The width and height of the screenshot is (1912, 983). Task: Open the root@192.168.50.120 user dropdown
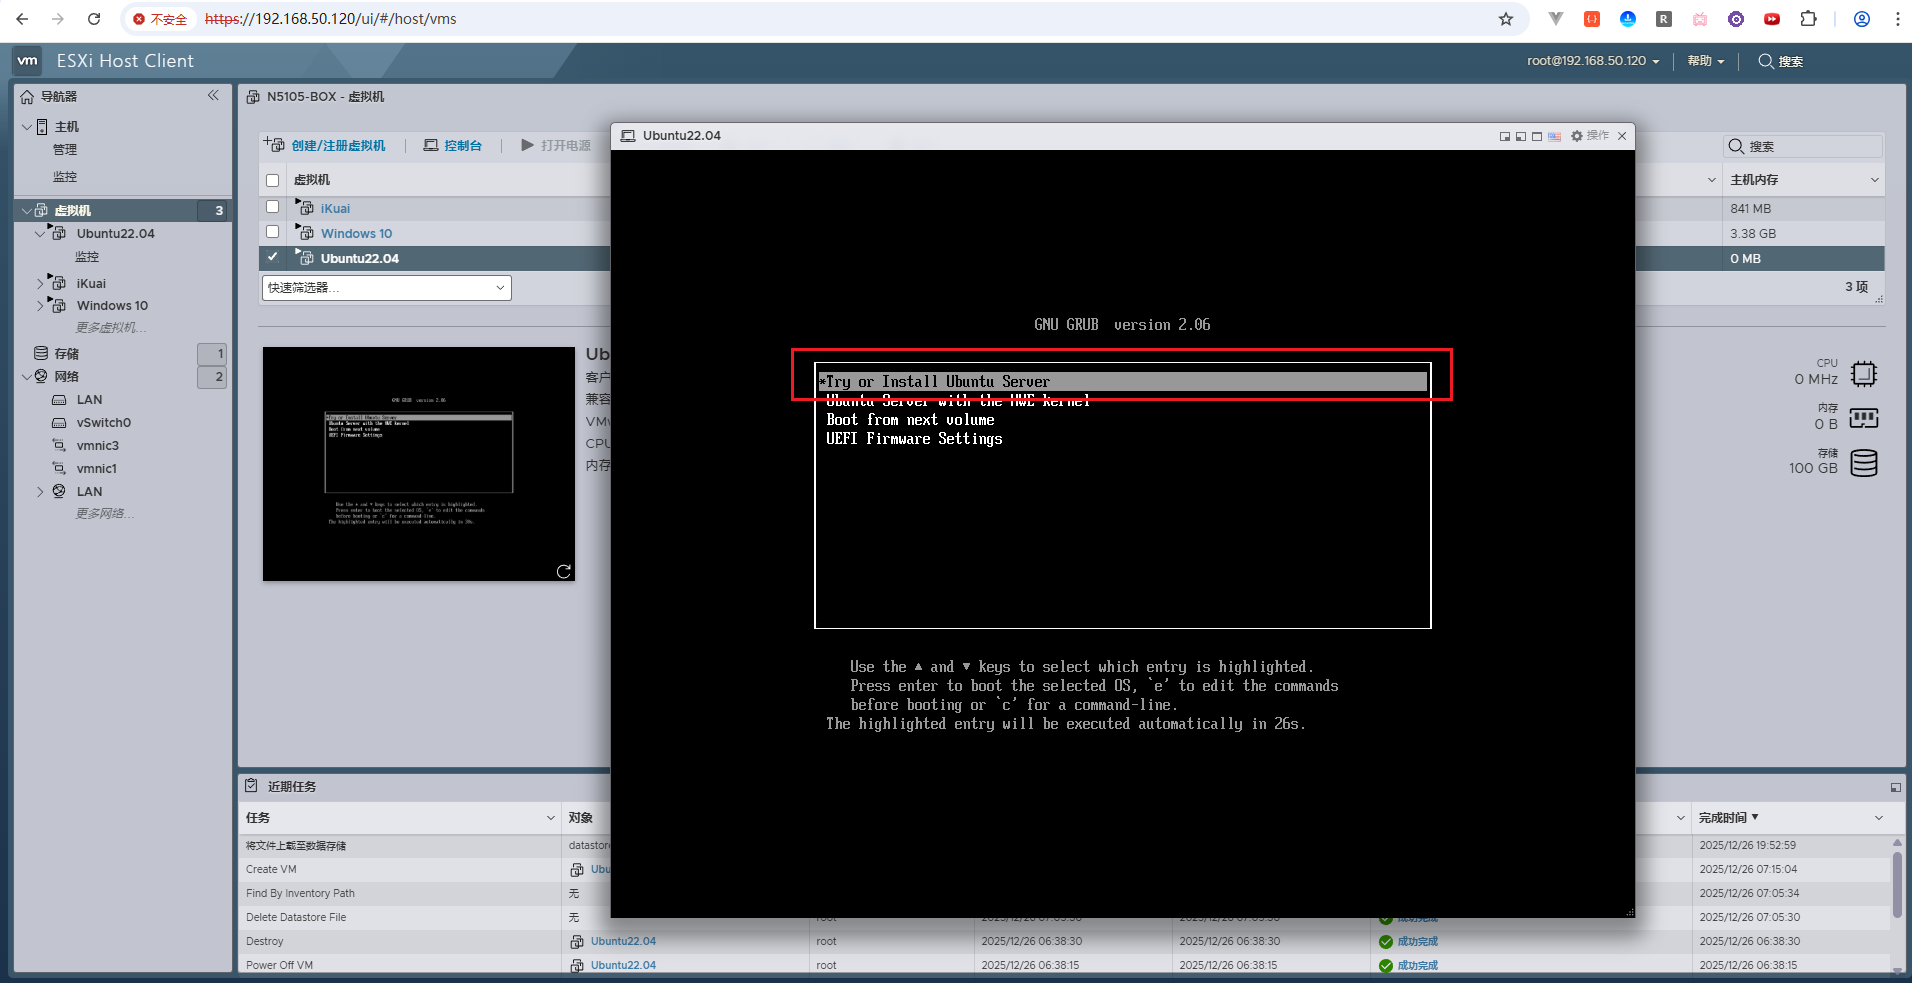tap(1592, 61)
